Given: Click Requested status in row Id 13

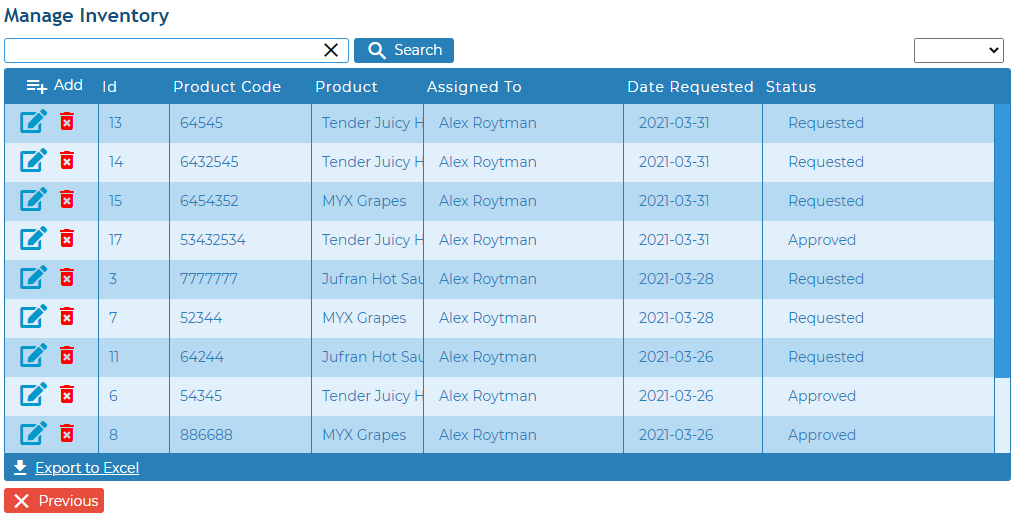Looking at the screenshot, I should click(826, 123).
